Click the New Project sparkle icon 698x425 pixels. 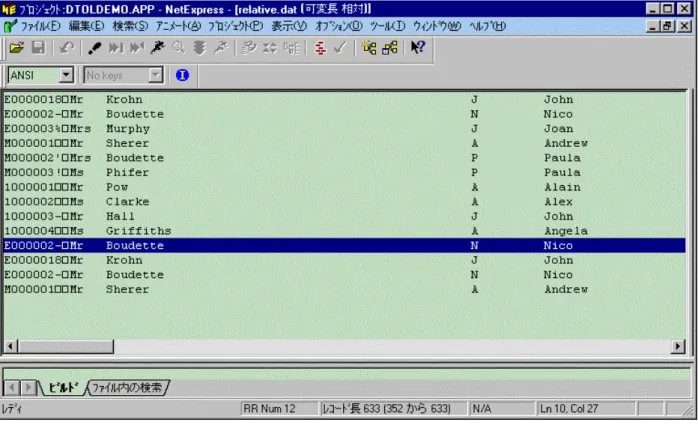pos(369,48)
